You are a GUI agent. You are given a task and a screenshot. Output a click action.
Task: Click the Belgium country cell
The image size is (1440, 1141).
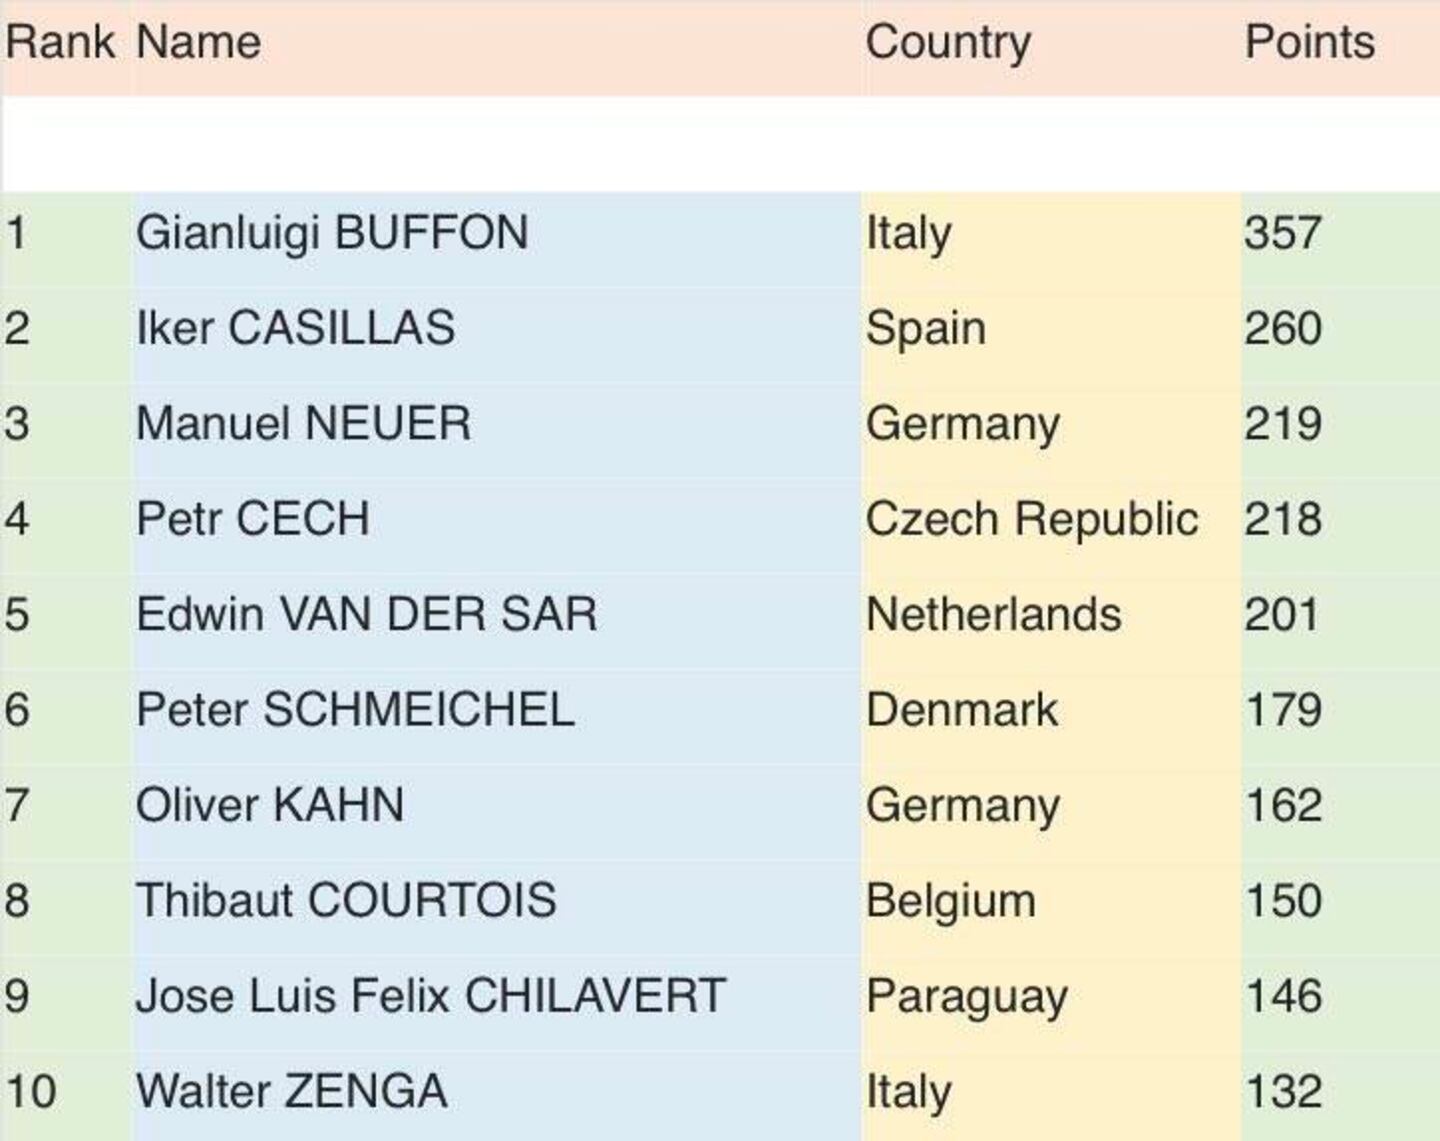(x=950, y=900)
